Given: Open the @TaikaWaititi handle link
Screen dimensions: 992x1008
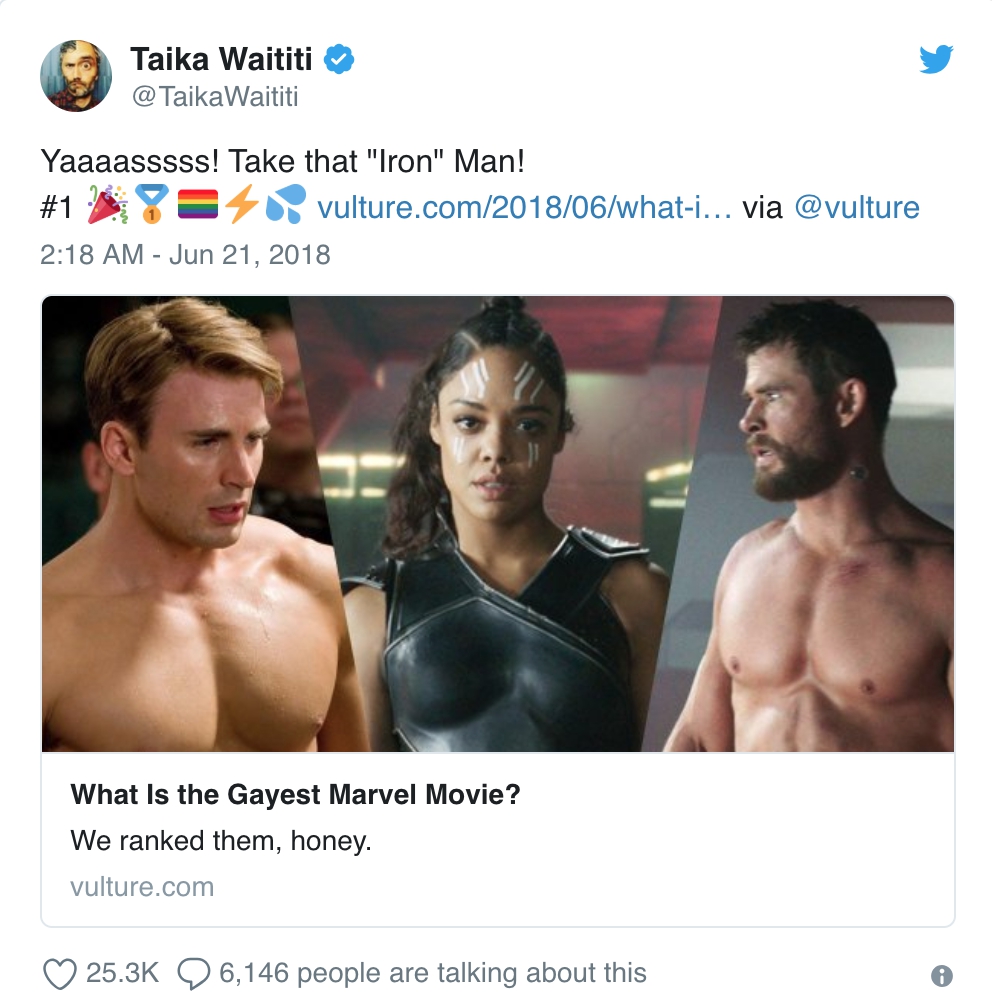Looking at the screenshot, I should (x=214, y=96).
